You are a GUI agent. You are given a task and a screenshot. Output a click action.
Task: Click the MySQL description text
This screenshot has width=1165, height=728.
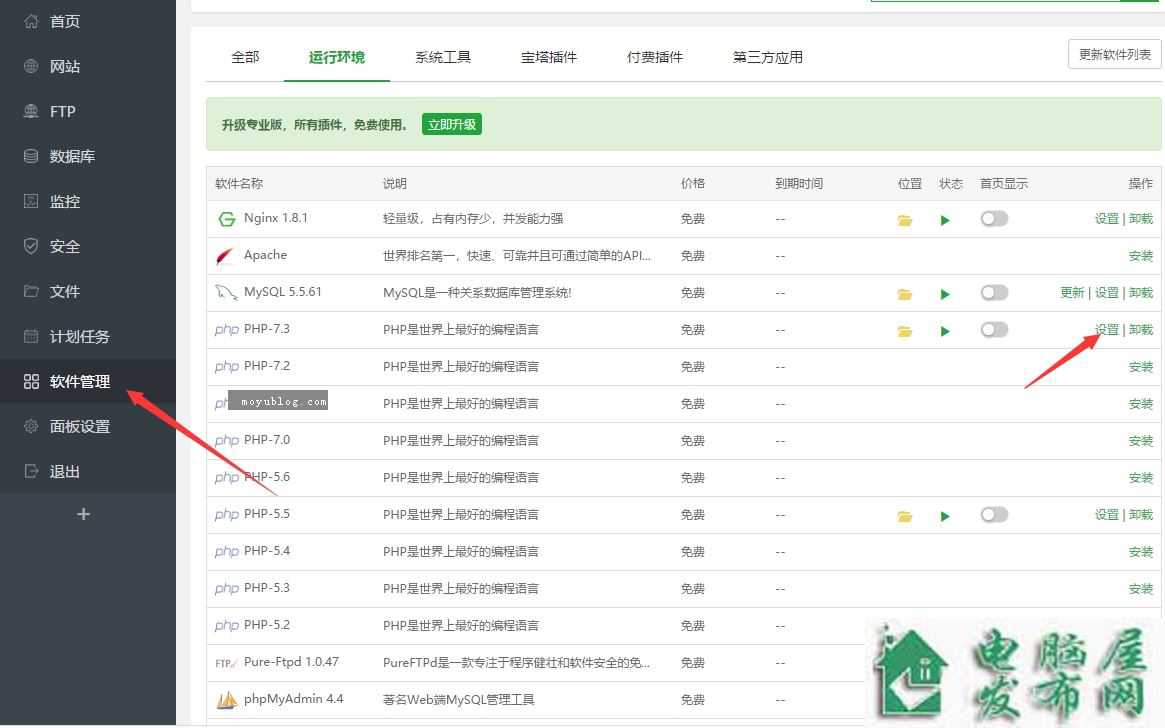coord(477,293)
